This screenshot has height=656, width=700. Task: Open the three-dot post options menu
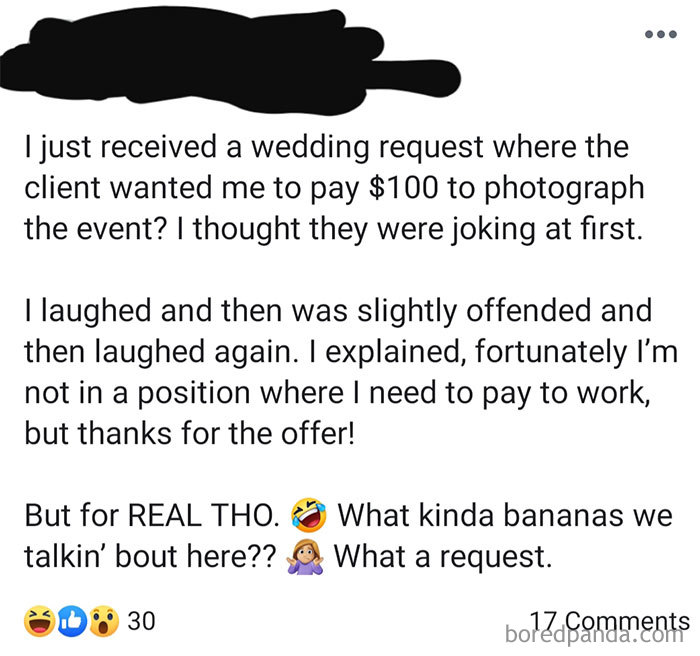(661, 33)
